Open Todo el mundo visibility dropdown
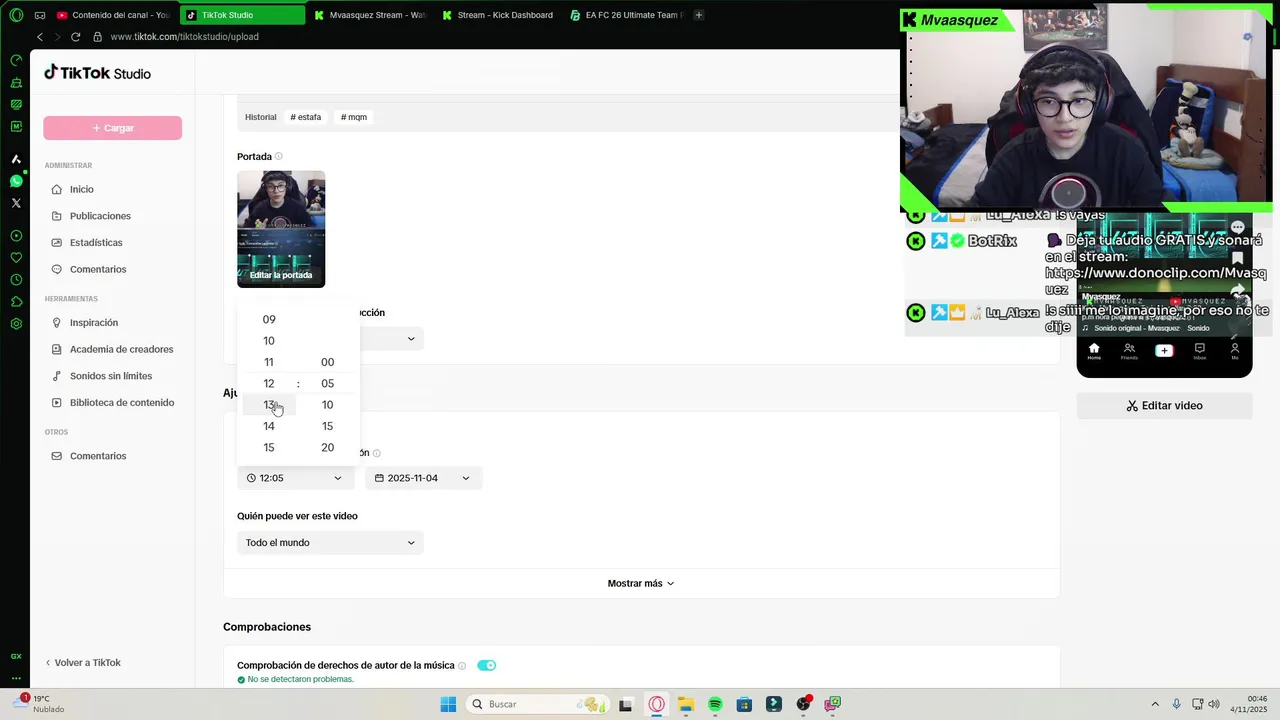The height and width of the screenshot is (720, 1280). pyautogui.click(x=330, y=543)
